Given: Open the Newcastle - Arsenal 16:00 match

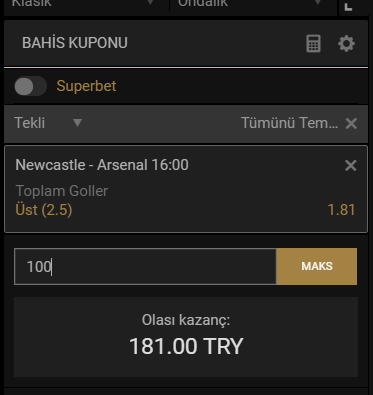Looking at the screenshot, I should (x=102, y=165).
